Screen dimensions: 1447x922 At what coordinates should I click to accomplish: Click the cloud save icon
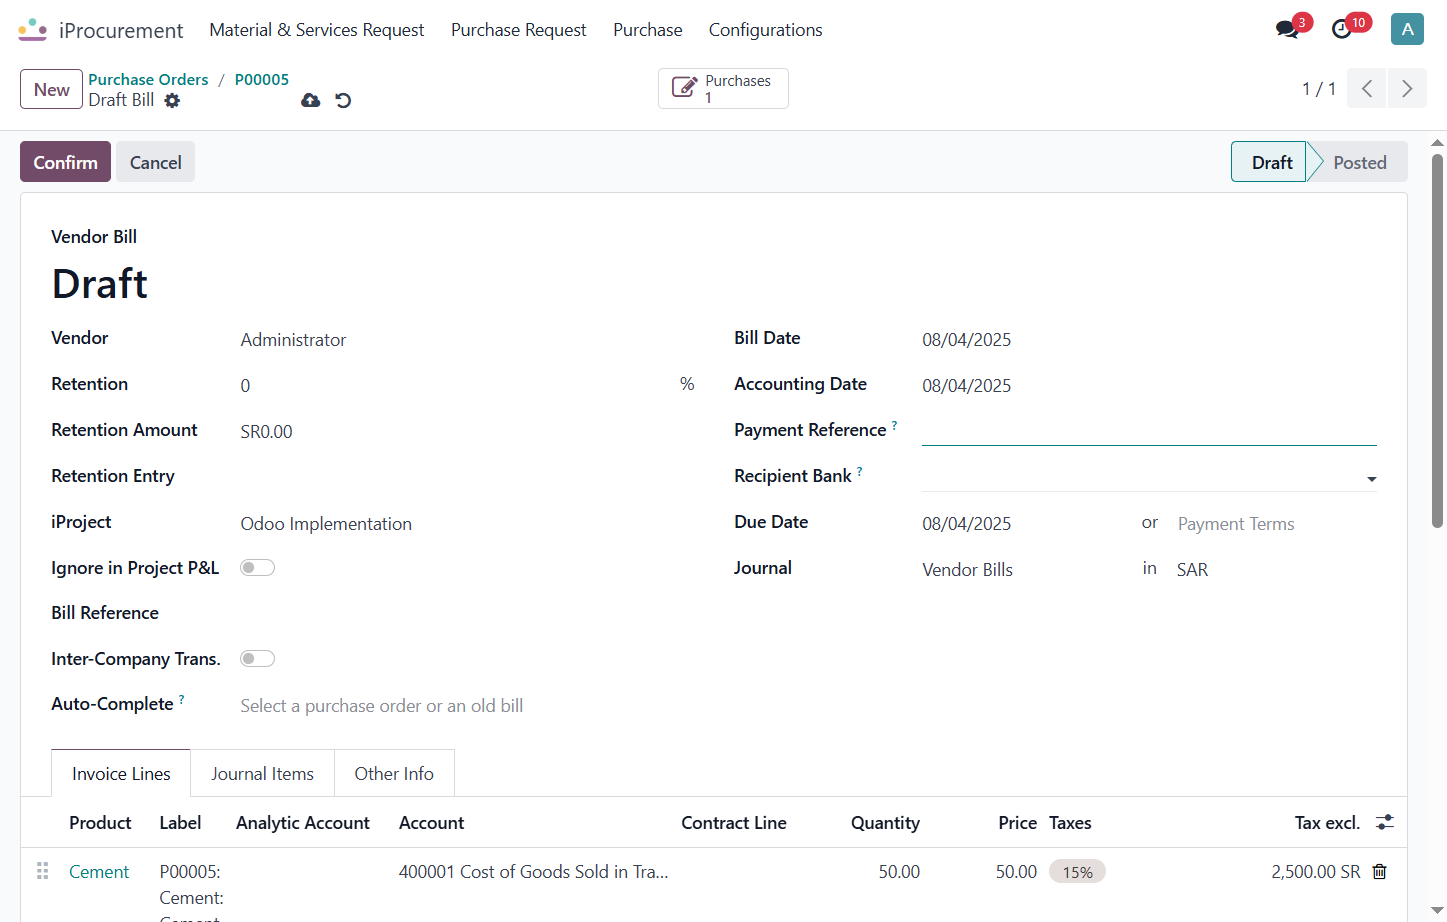point(311,100)
